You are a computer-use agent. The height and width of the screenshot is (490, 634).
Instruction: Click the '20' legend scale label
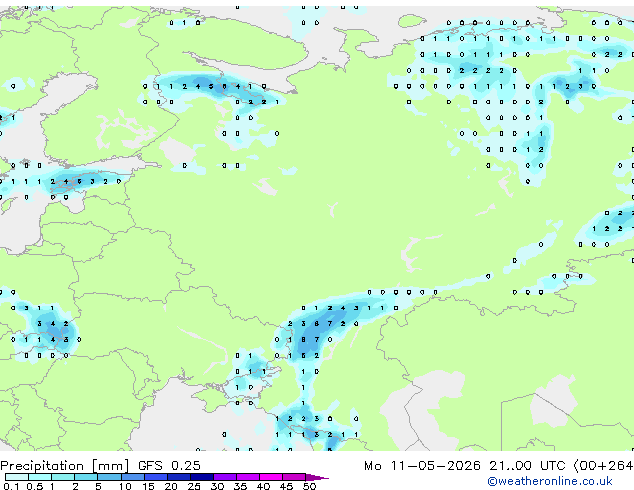pyautogui.click(x=171, y=486)
